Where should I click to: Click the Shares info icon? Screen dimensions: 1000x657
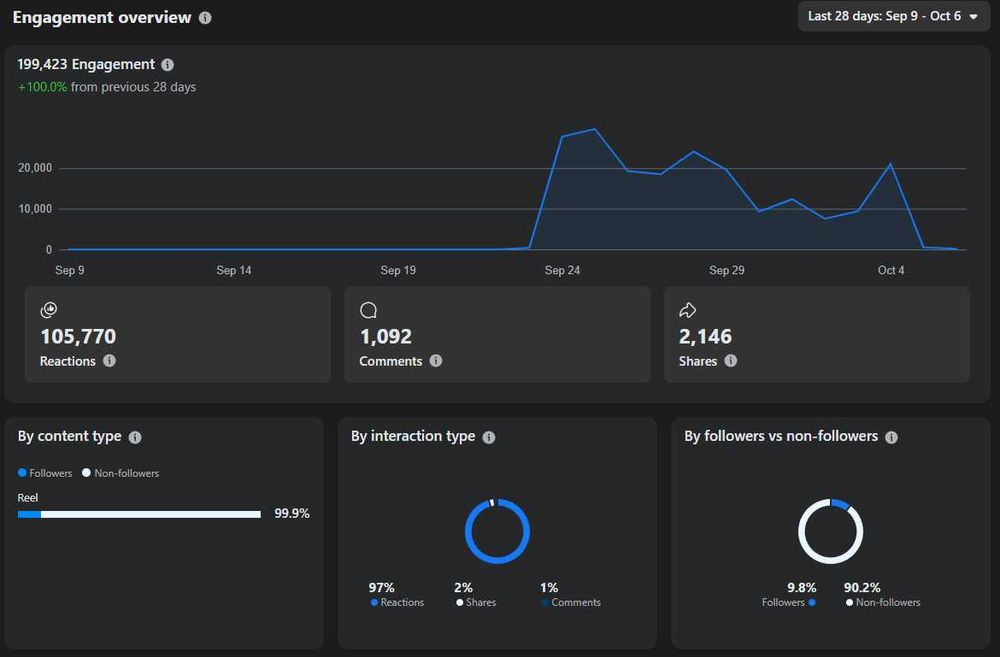[730, 360]
